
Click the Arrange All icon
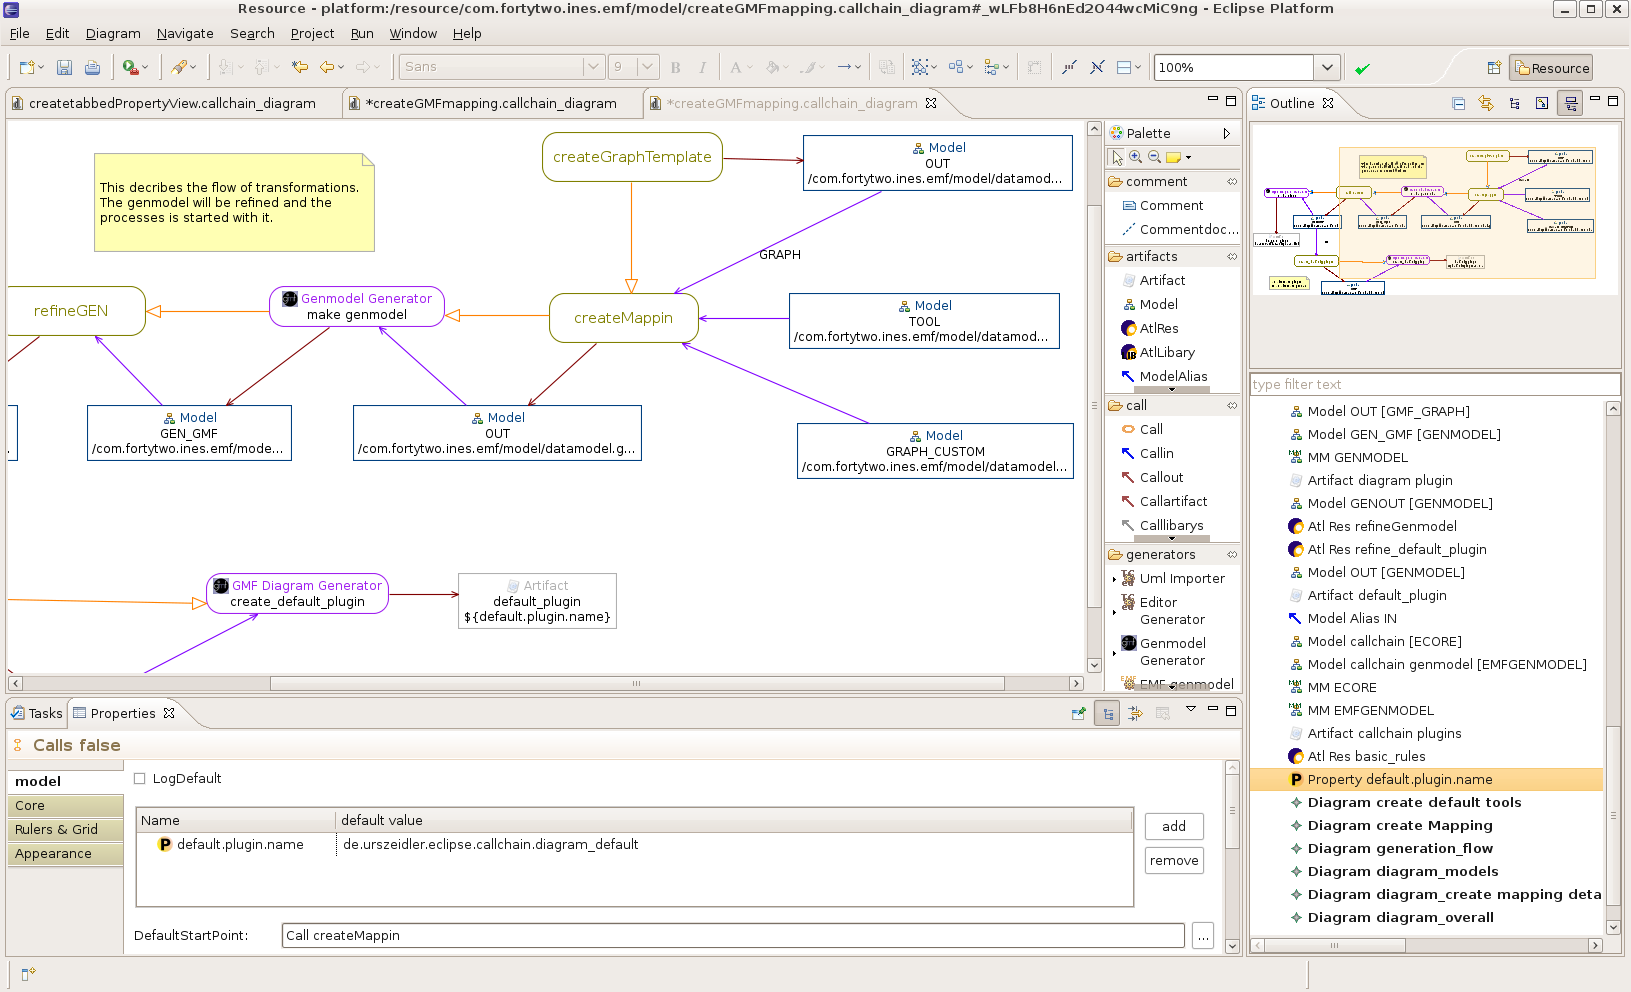pos(956,67)
